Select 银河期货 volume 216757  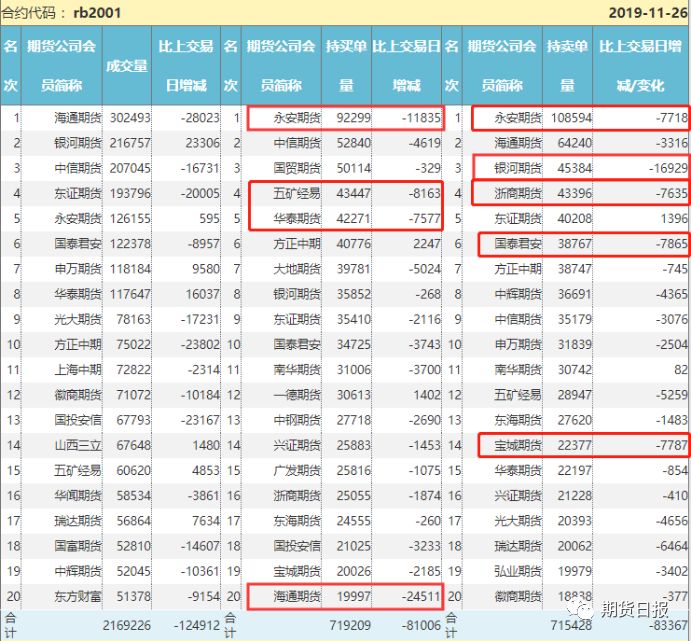tap(130, 143)
